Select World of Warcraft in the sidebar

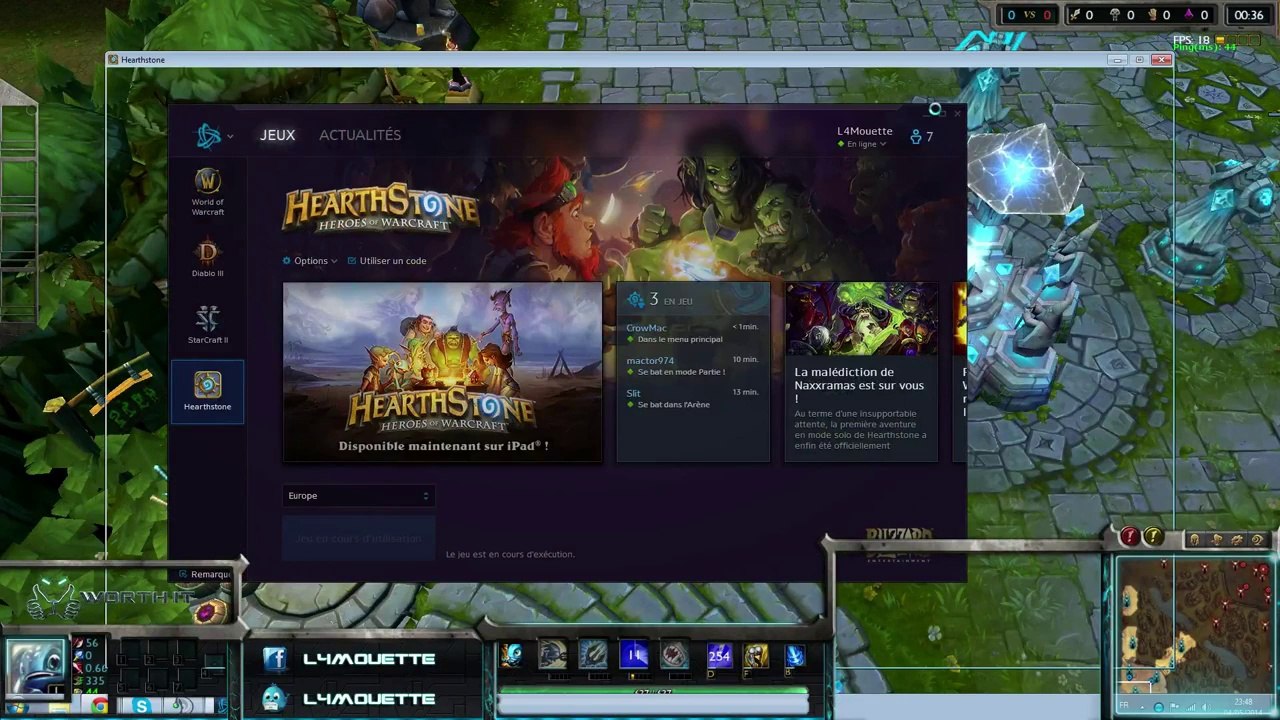click(x=208, y=193)
